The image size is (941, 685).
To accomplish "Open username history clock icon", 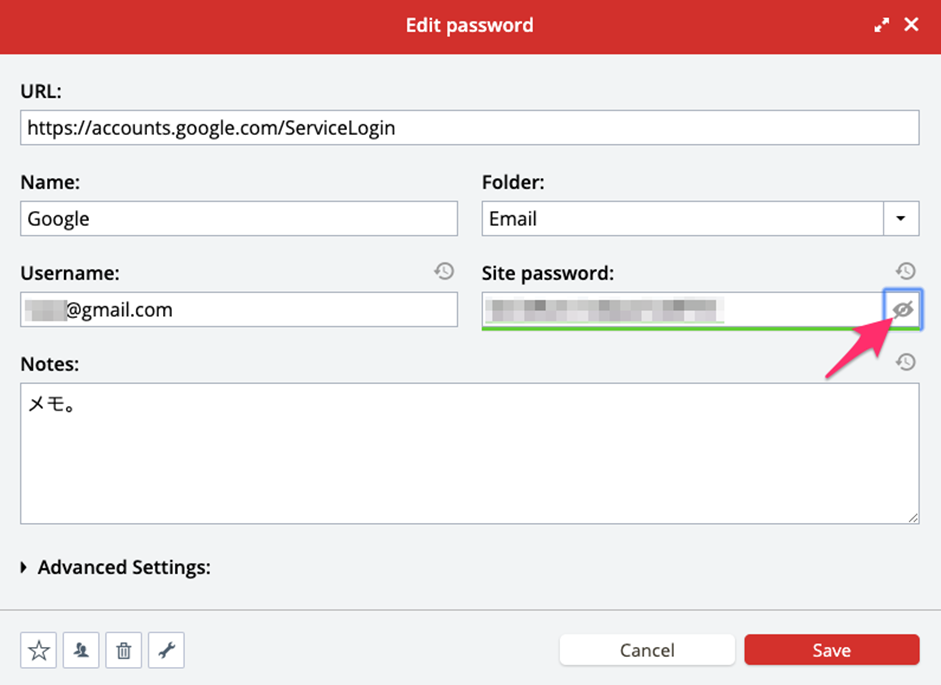I will pyautogui.click(x=444, y=271).
